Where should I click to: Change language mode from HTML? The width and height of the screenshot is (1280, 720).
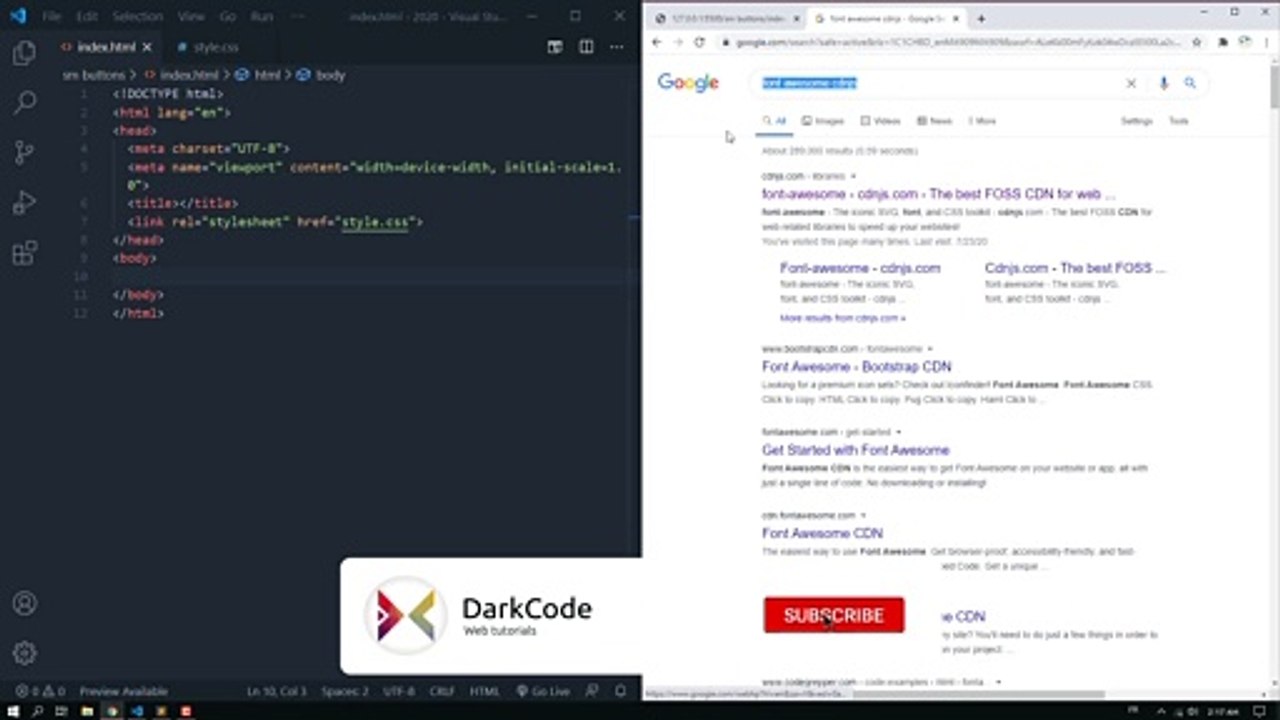(x=484, y=691)
